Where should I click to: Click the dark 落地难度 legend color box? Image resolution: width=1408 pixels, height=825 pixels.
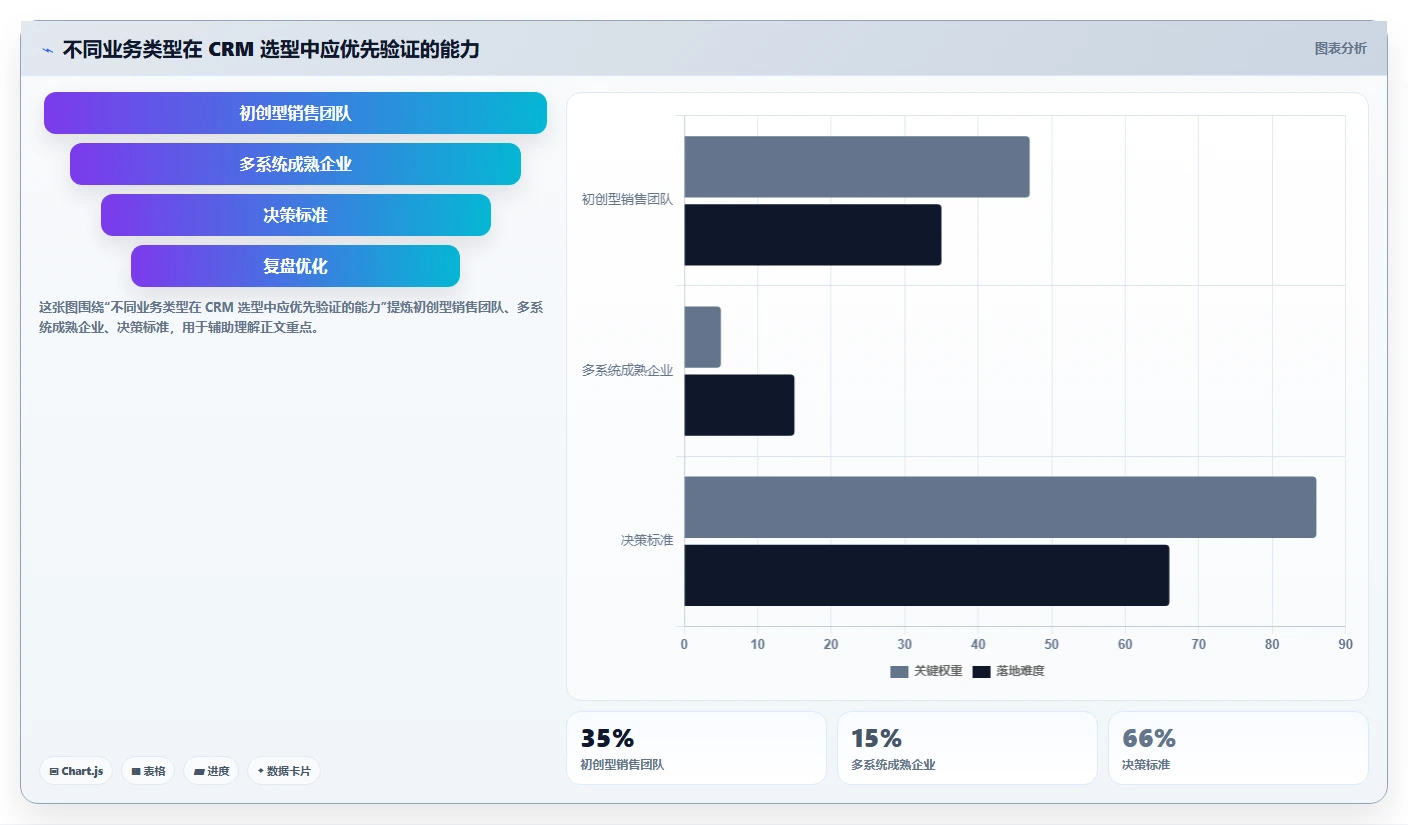[981, 672]
